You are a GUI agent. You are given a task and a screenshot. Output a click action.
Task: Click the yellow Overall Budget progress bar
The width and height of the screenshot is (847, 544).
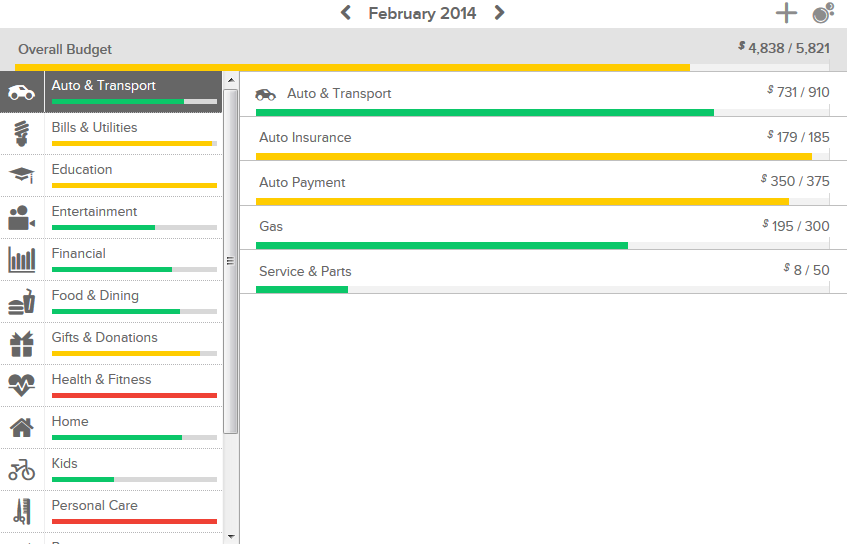tap(352, 68)
